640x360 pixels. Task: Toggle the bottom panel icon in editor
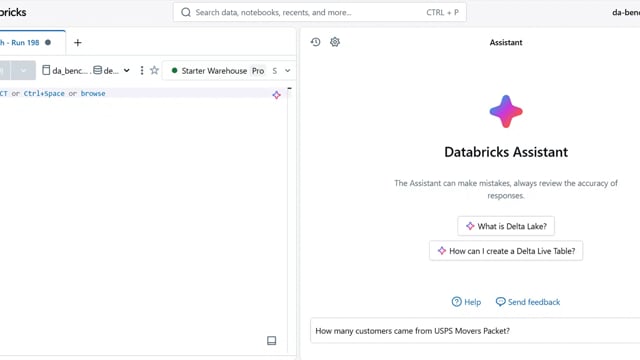pyautogui.click(x=271, y=340)
